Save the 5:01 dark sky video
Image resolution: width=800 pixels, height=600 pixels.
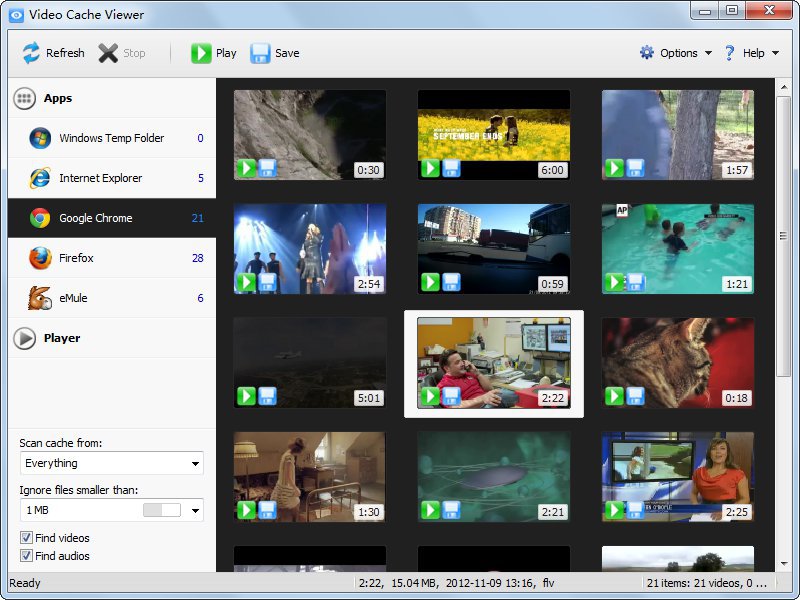(267, 396)
